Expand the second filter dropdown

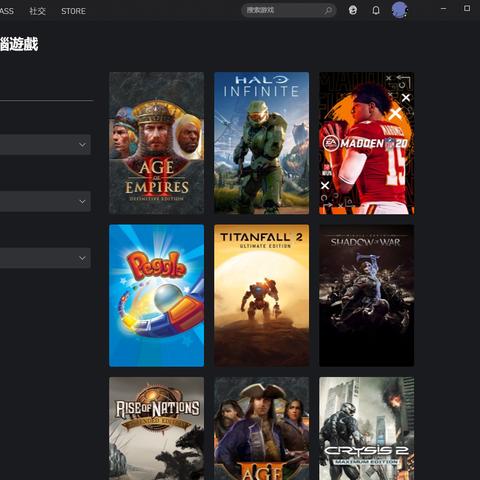(45, 201)
